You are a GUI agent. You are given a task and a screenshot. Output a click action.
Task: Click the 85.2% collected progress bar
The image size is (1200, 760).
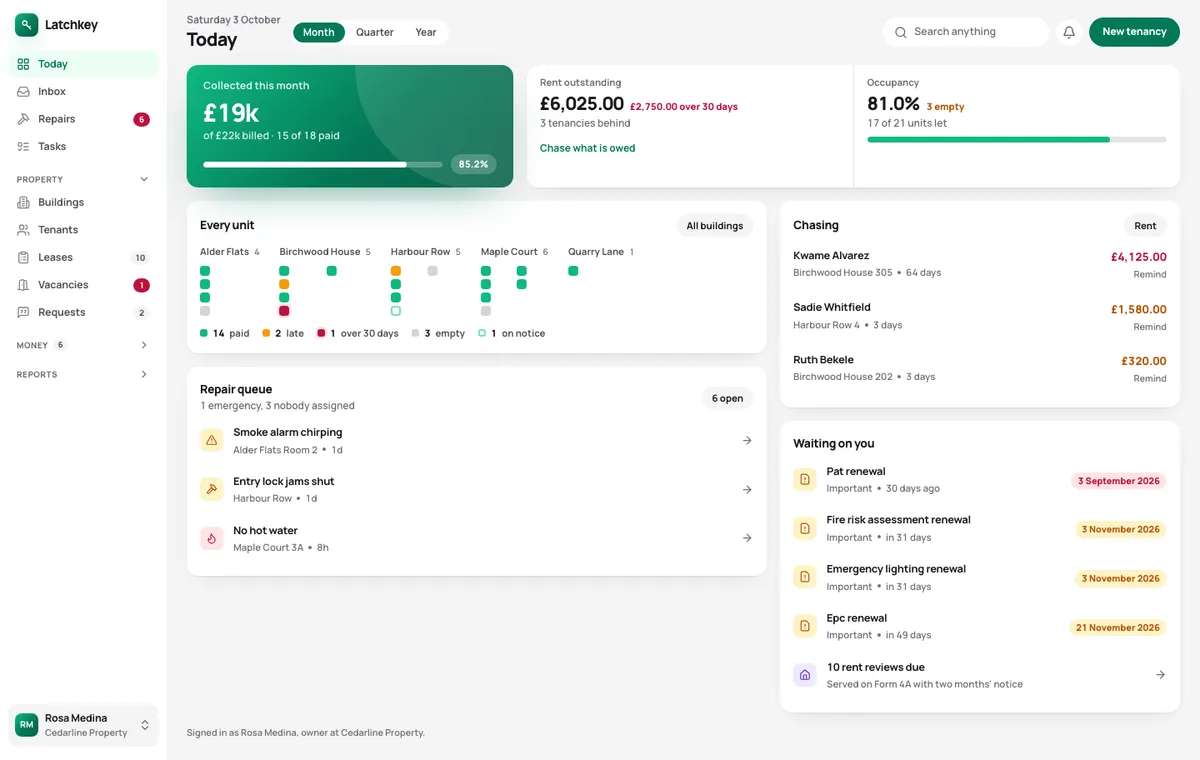pyautogui.click(x=322, y=164)
